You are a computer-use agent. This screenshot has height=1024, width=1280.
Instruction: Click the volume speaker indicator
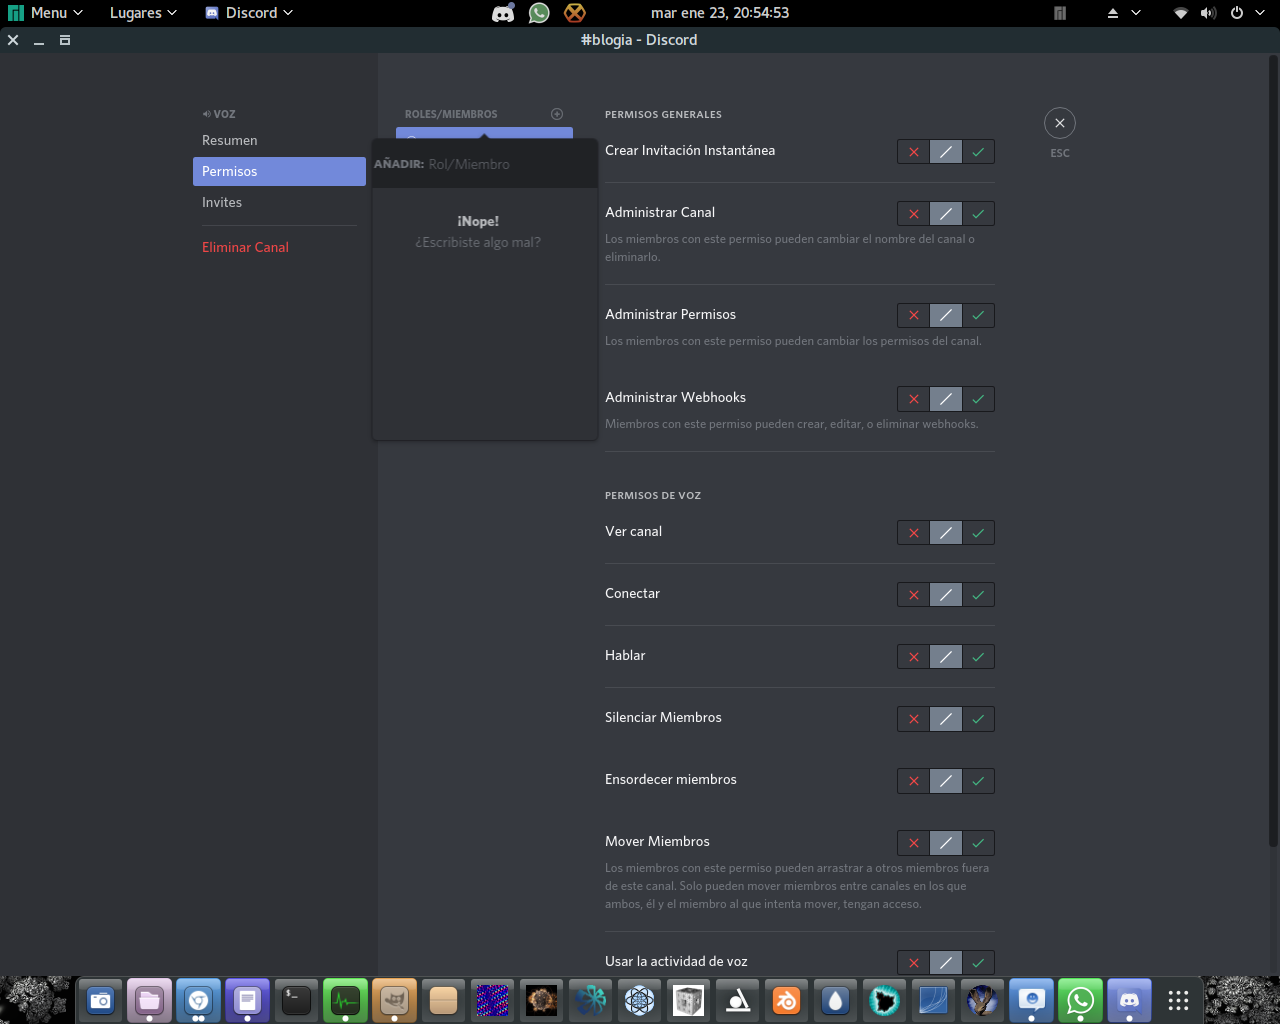(x=1208, y=13)
